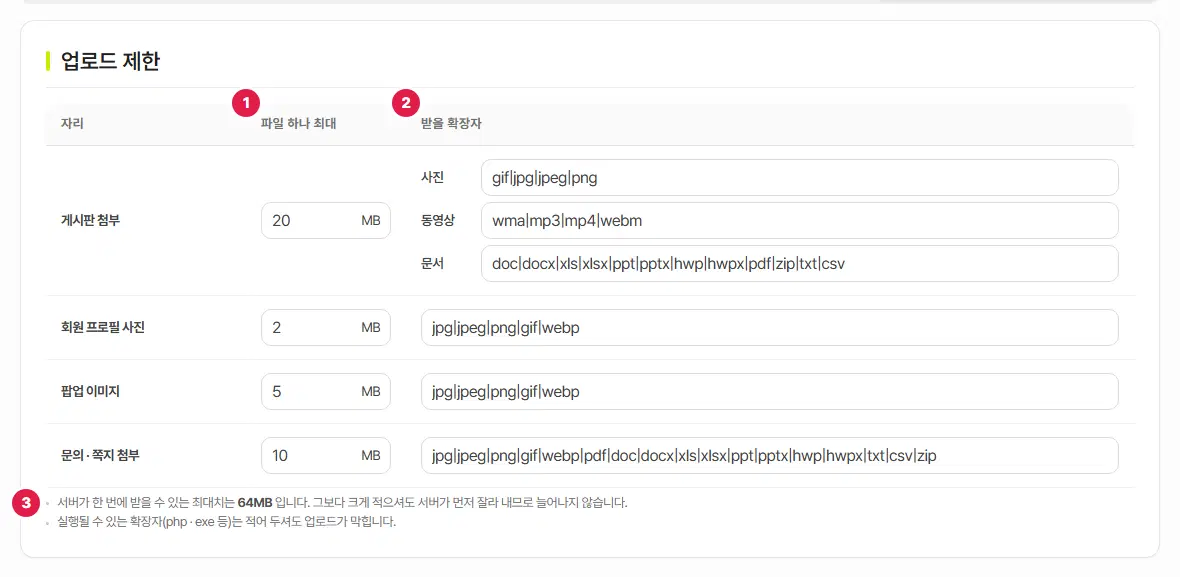Image resolution: width=1180 pixels, height=577 pixels.
Task: Edit 회원 프로필 사진 extensions field
Action: (x=770, y=327)
